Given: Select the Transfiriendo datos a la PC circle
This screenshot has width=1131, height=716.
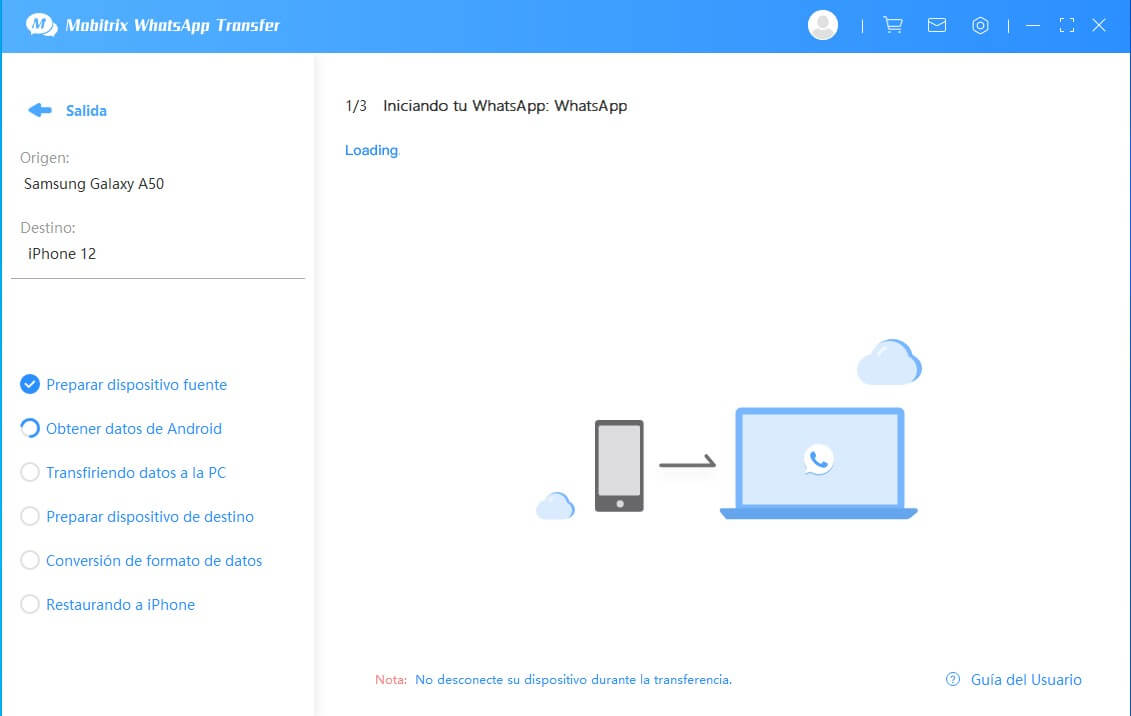Looking at the screenshot, I should 30,472.
